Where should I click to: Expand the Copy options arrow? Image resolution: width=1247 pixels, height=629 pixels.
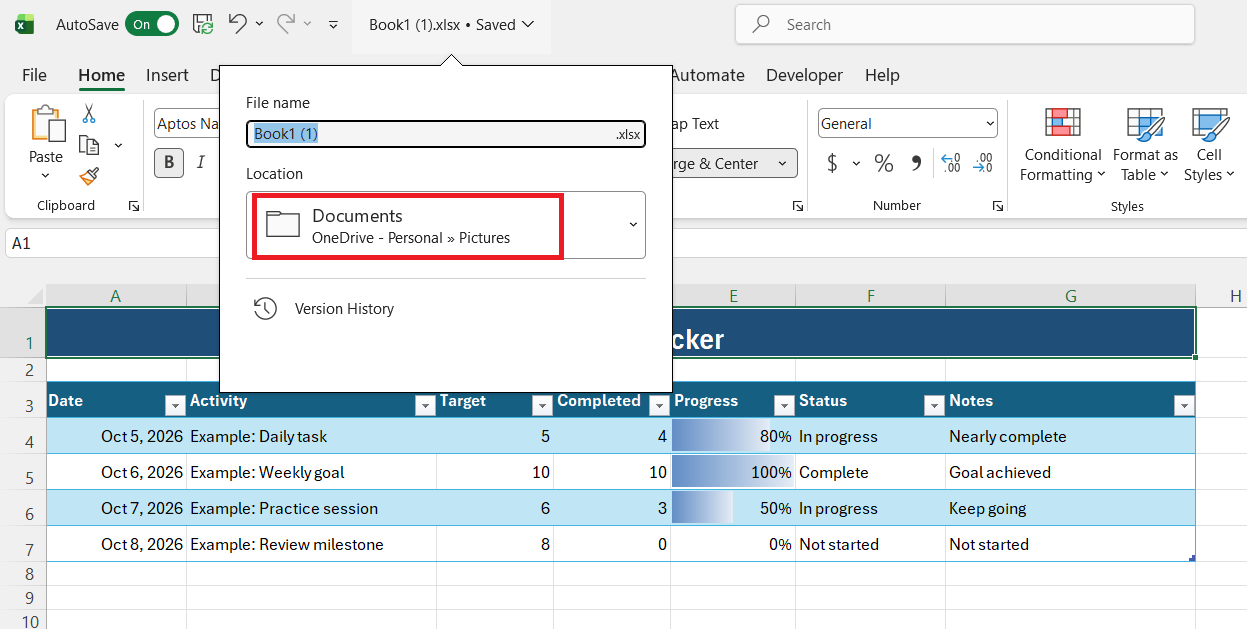pyautogui.click(x=118, y=146)
